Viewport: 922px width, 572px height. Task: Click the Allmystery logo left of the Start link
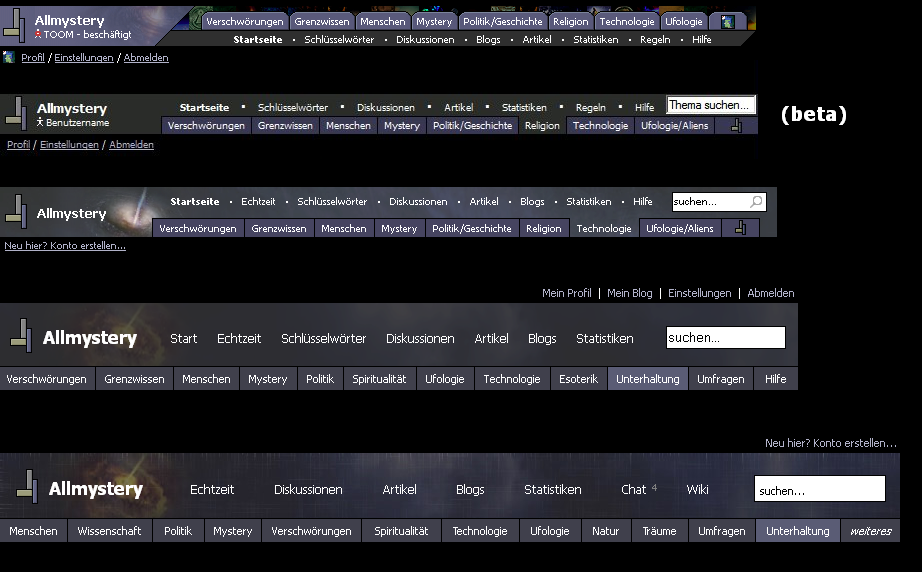pyautogui.click(x=74, y=338)
